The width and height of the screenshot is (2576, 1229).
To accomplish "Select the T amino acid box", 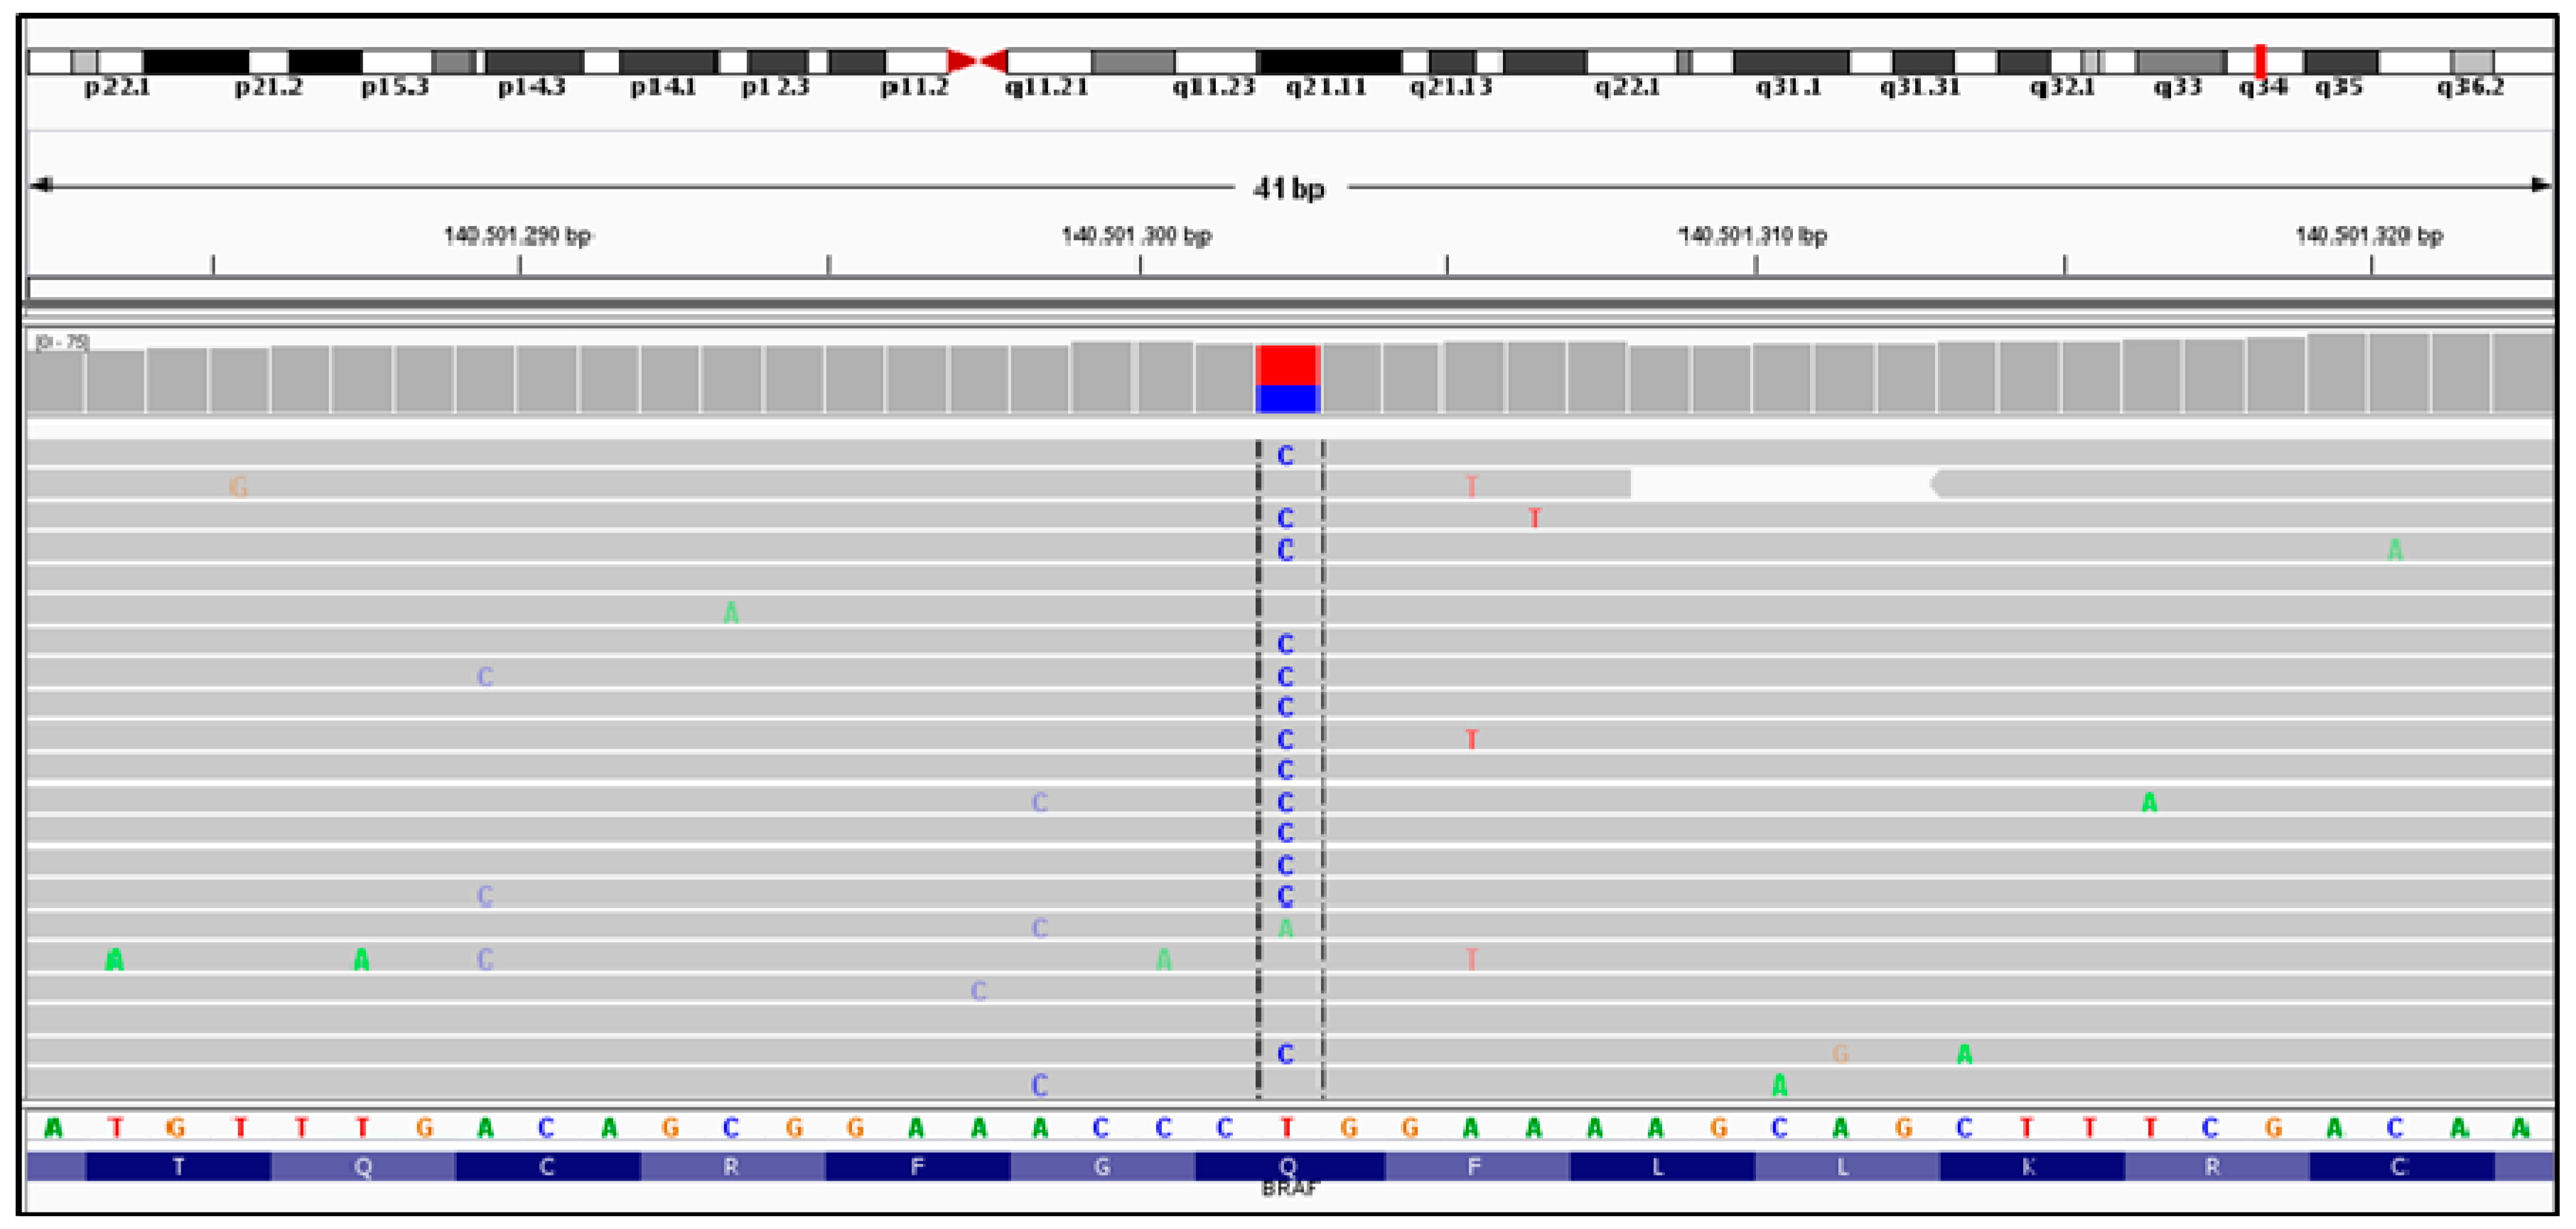I will pos(179,1167).
